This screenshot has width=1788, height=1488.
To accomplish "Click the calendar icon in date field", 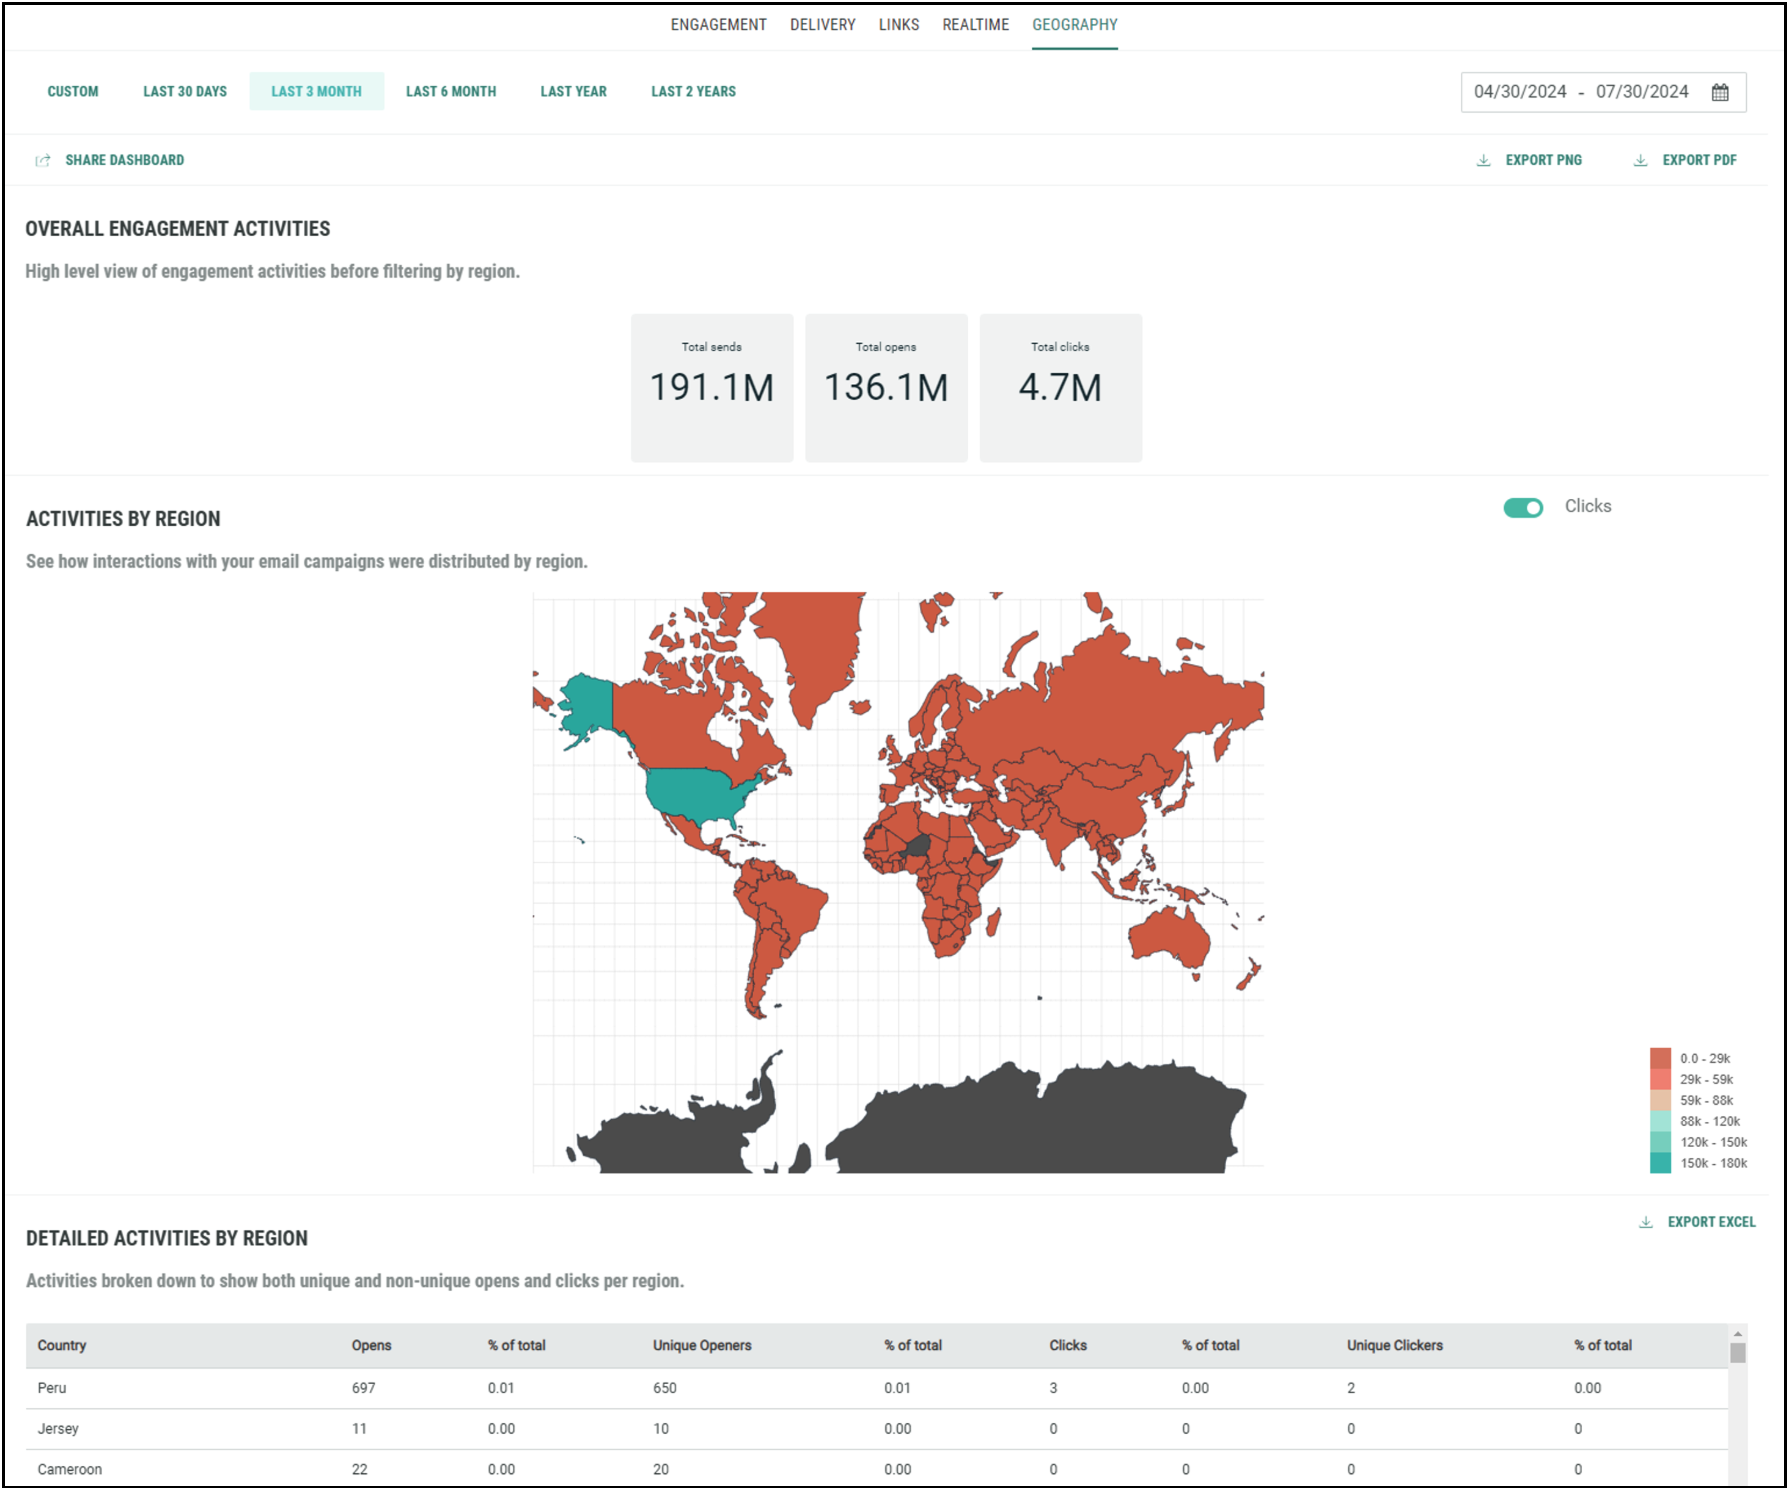I will [1720, 92].
